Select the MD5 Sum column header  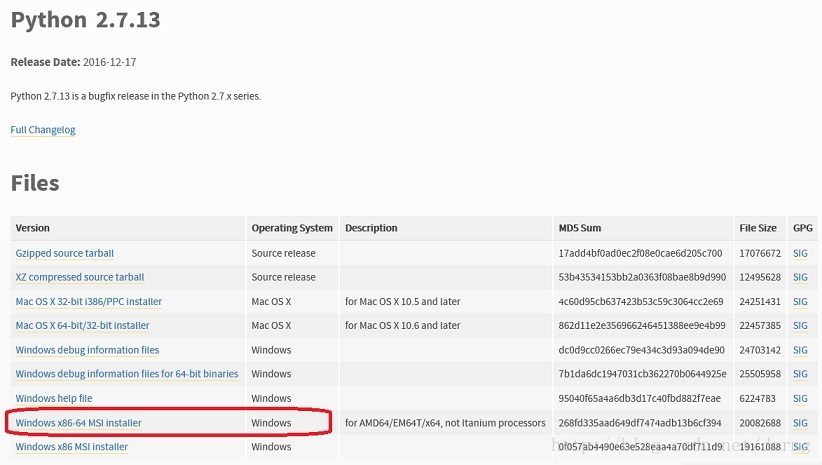[580, 228]
